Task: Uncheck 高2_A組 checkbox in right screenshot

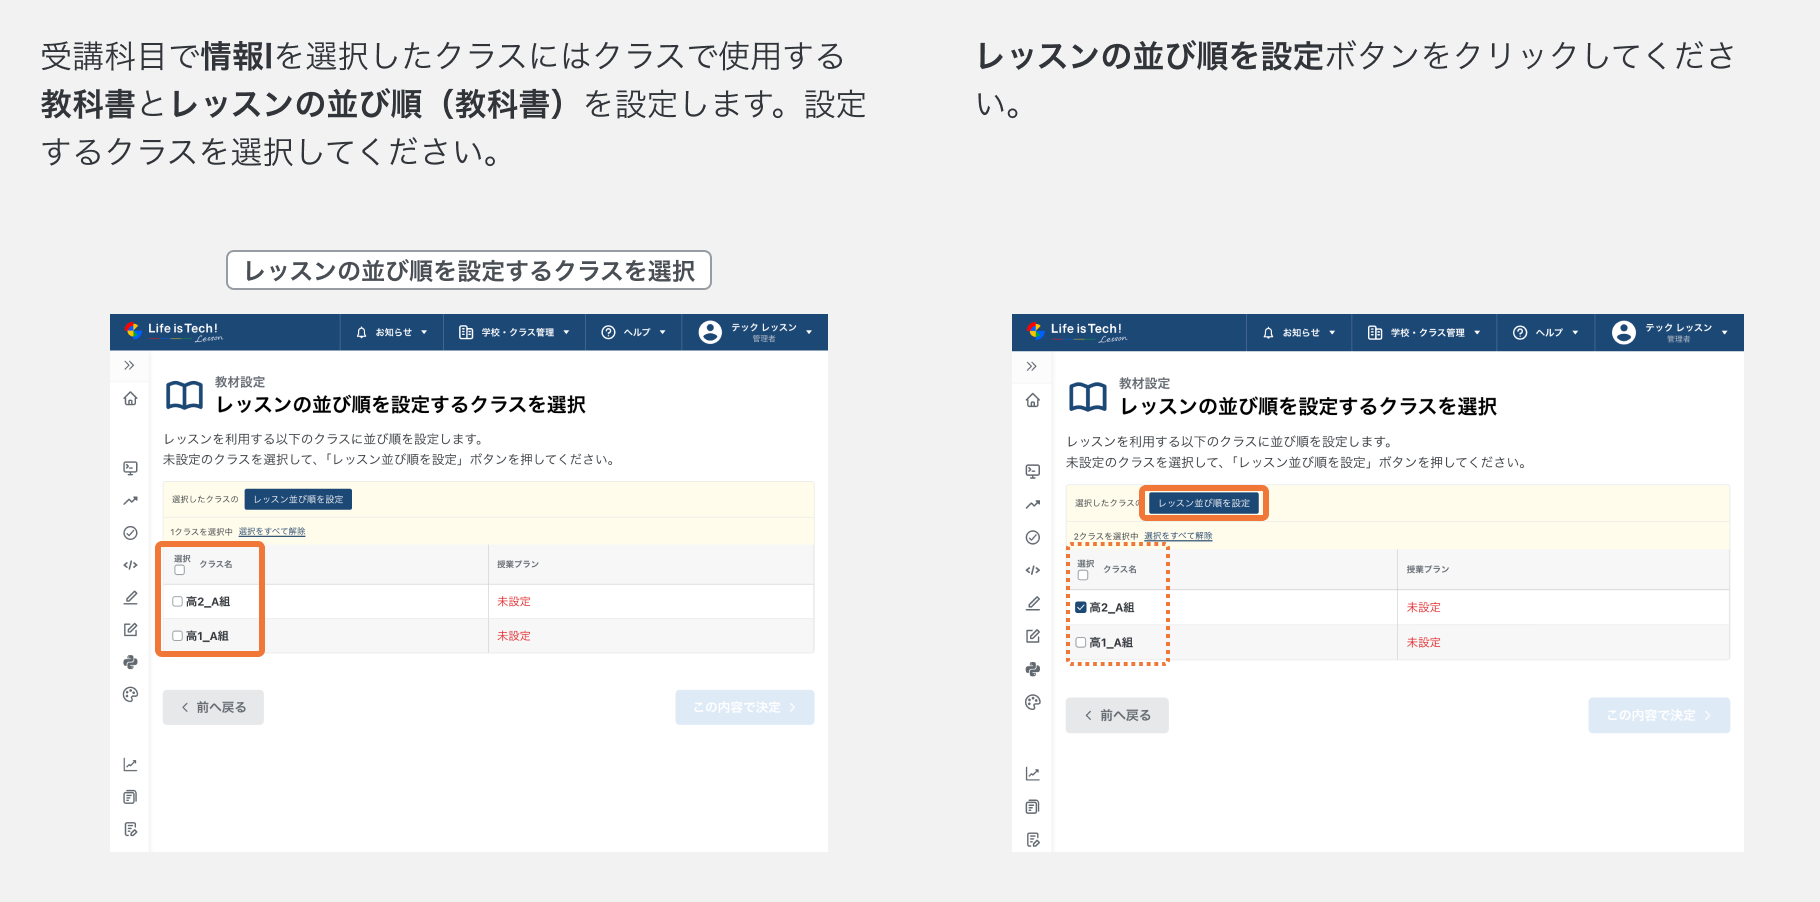Action: pos(1081,607)
